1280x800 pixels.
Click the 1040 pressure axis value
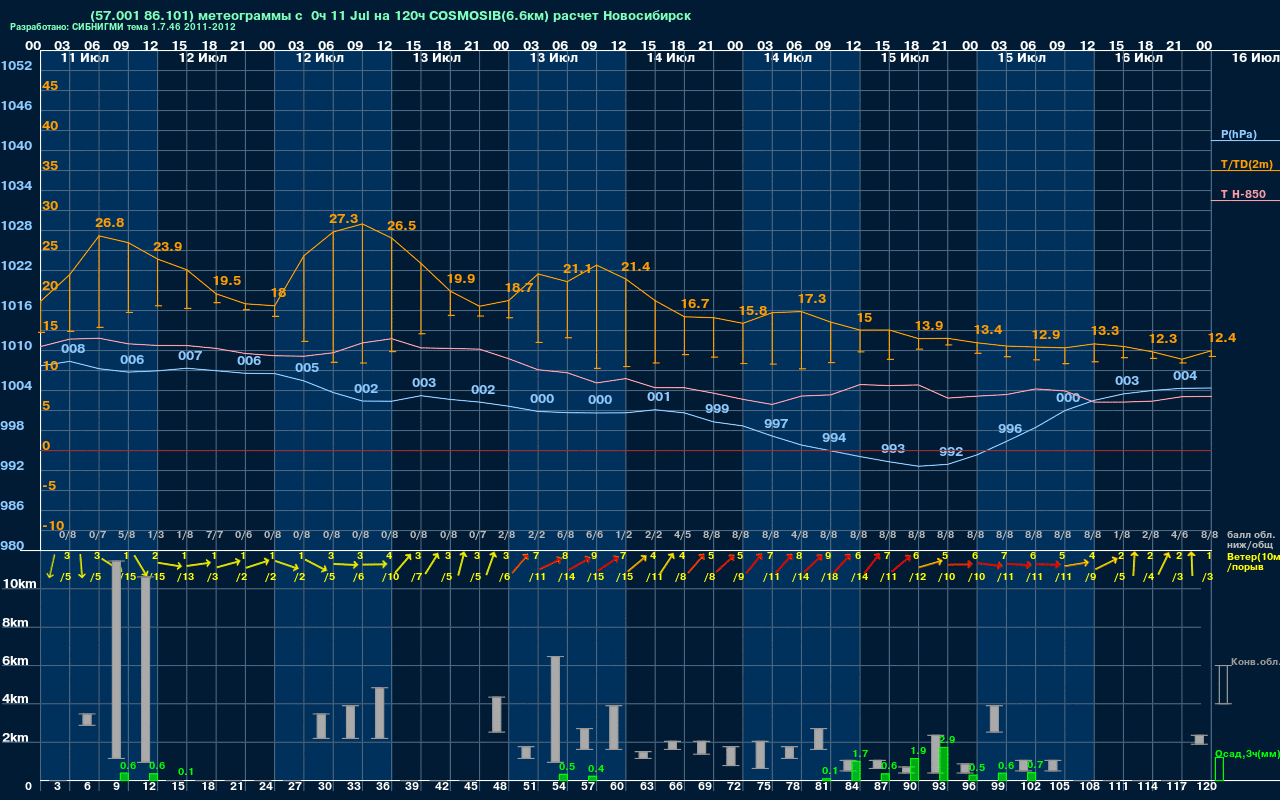(x=16, y=145)
